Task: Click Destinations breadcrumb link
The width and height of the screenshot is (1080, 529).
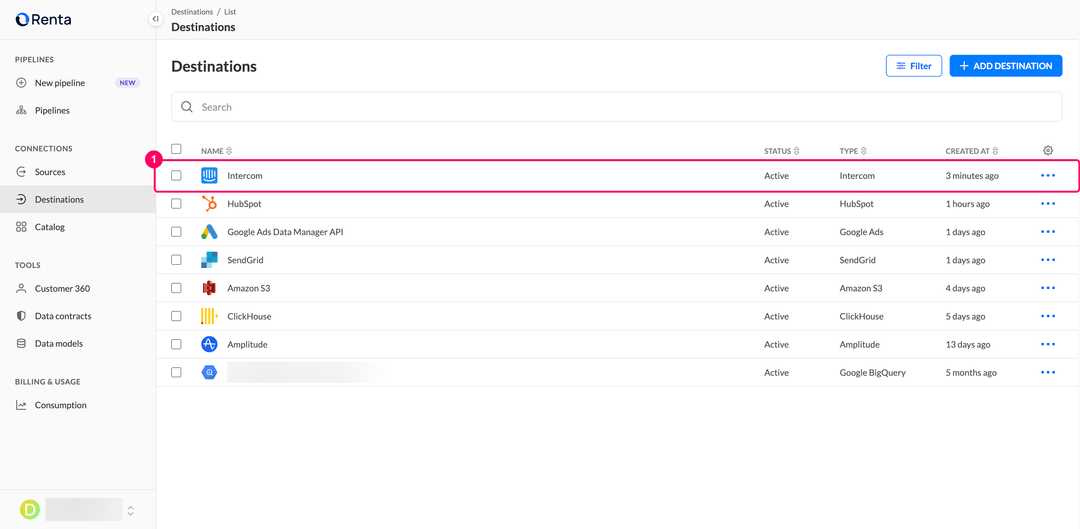Action: [191, 12]
